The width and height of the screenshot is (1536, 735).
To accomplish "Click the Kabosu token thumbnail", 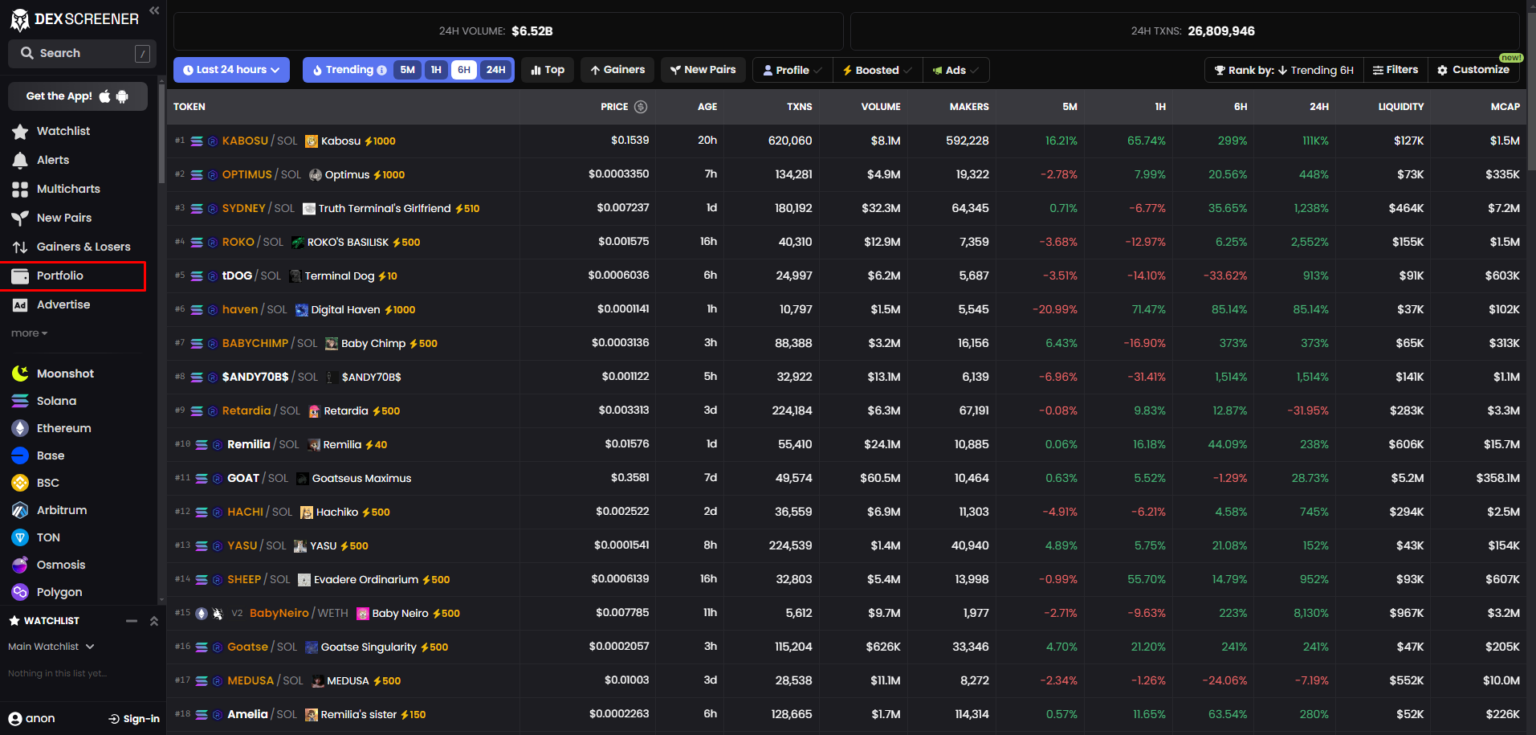I will click(311, 141).
